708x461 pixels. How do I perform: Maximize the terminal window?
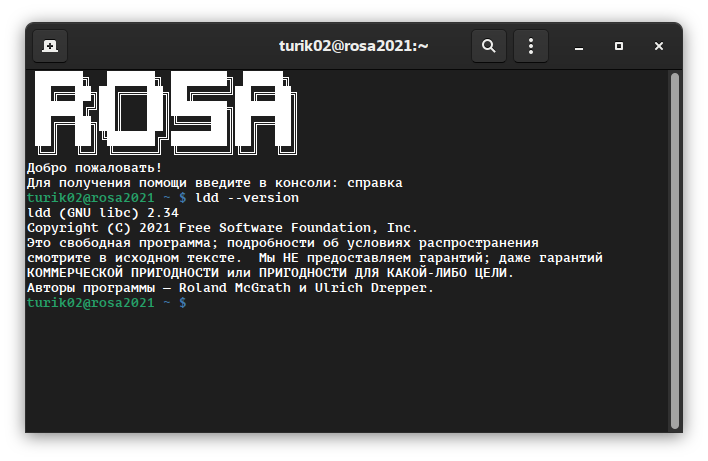click(x=619, y=46)
